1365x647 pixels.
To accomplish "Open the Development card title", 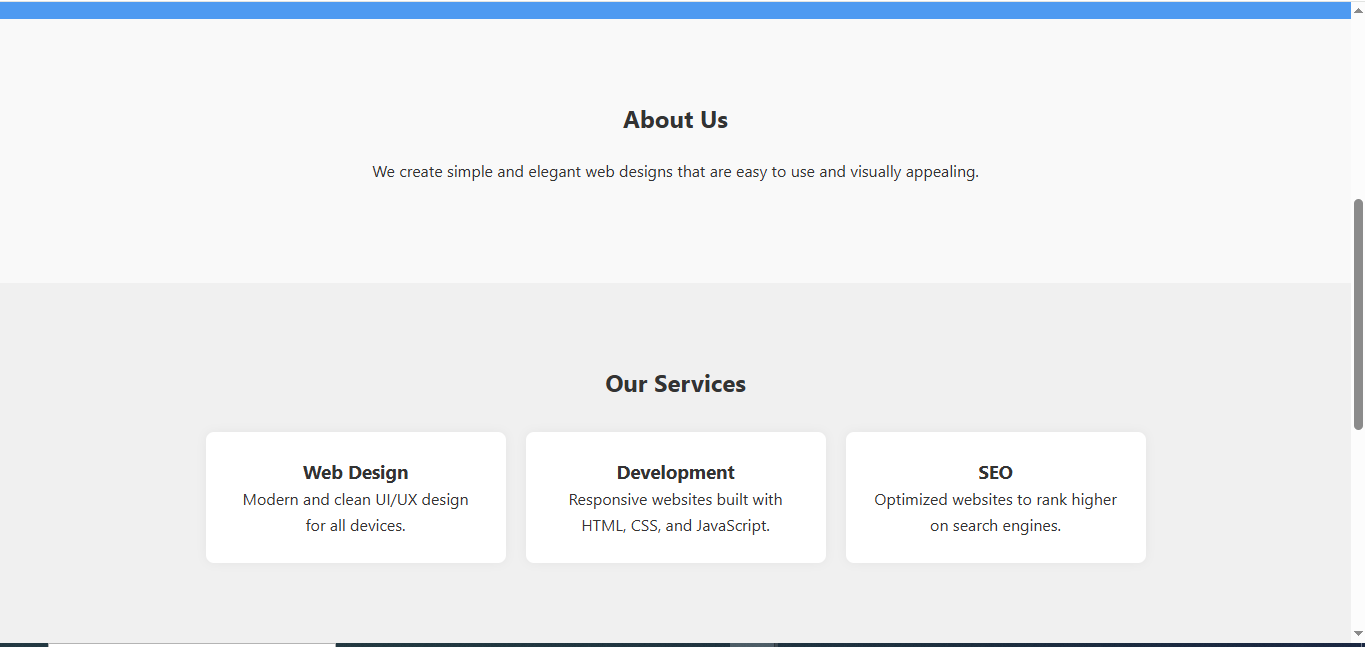I will 675,473.
